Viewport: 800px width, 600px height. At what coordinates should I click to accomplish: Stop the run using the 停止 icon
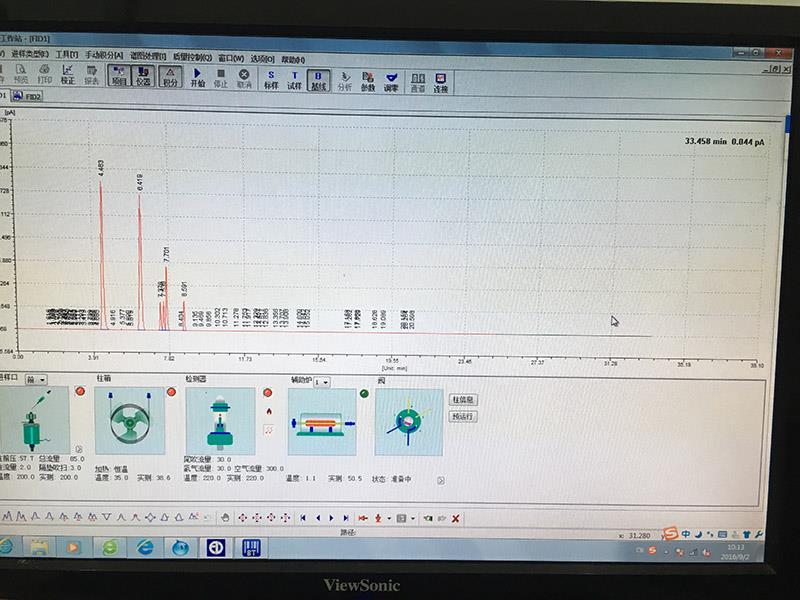coord(222,80)
